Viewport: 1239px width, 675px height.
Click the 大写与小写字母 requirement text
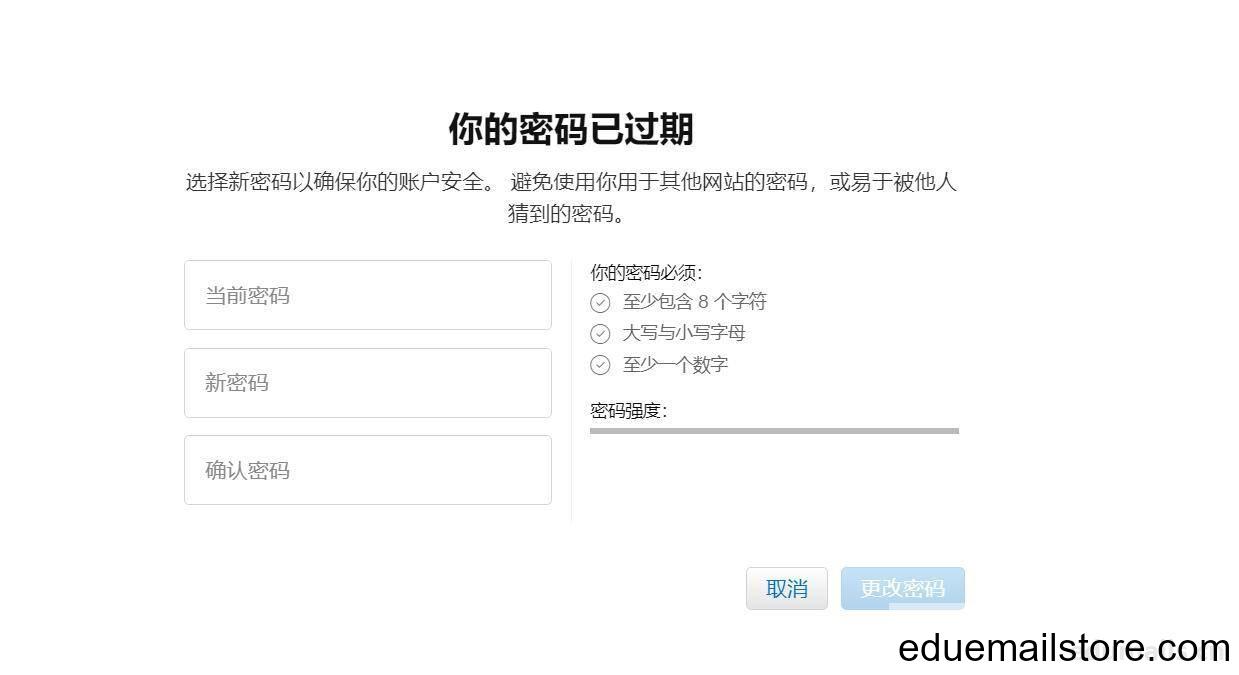point(684,333)
